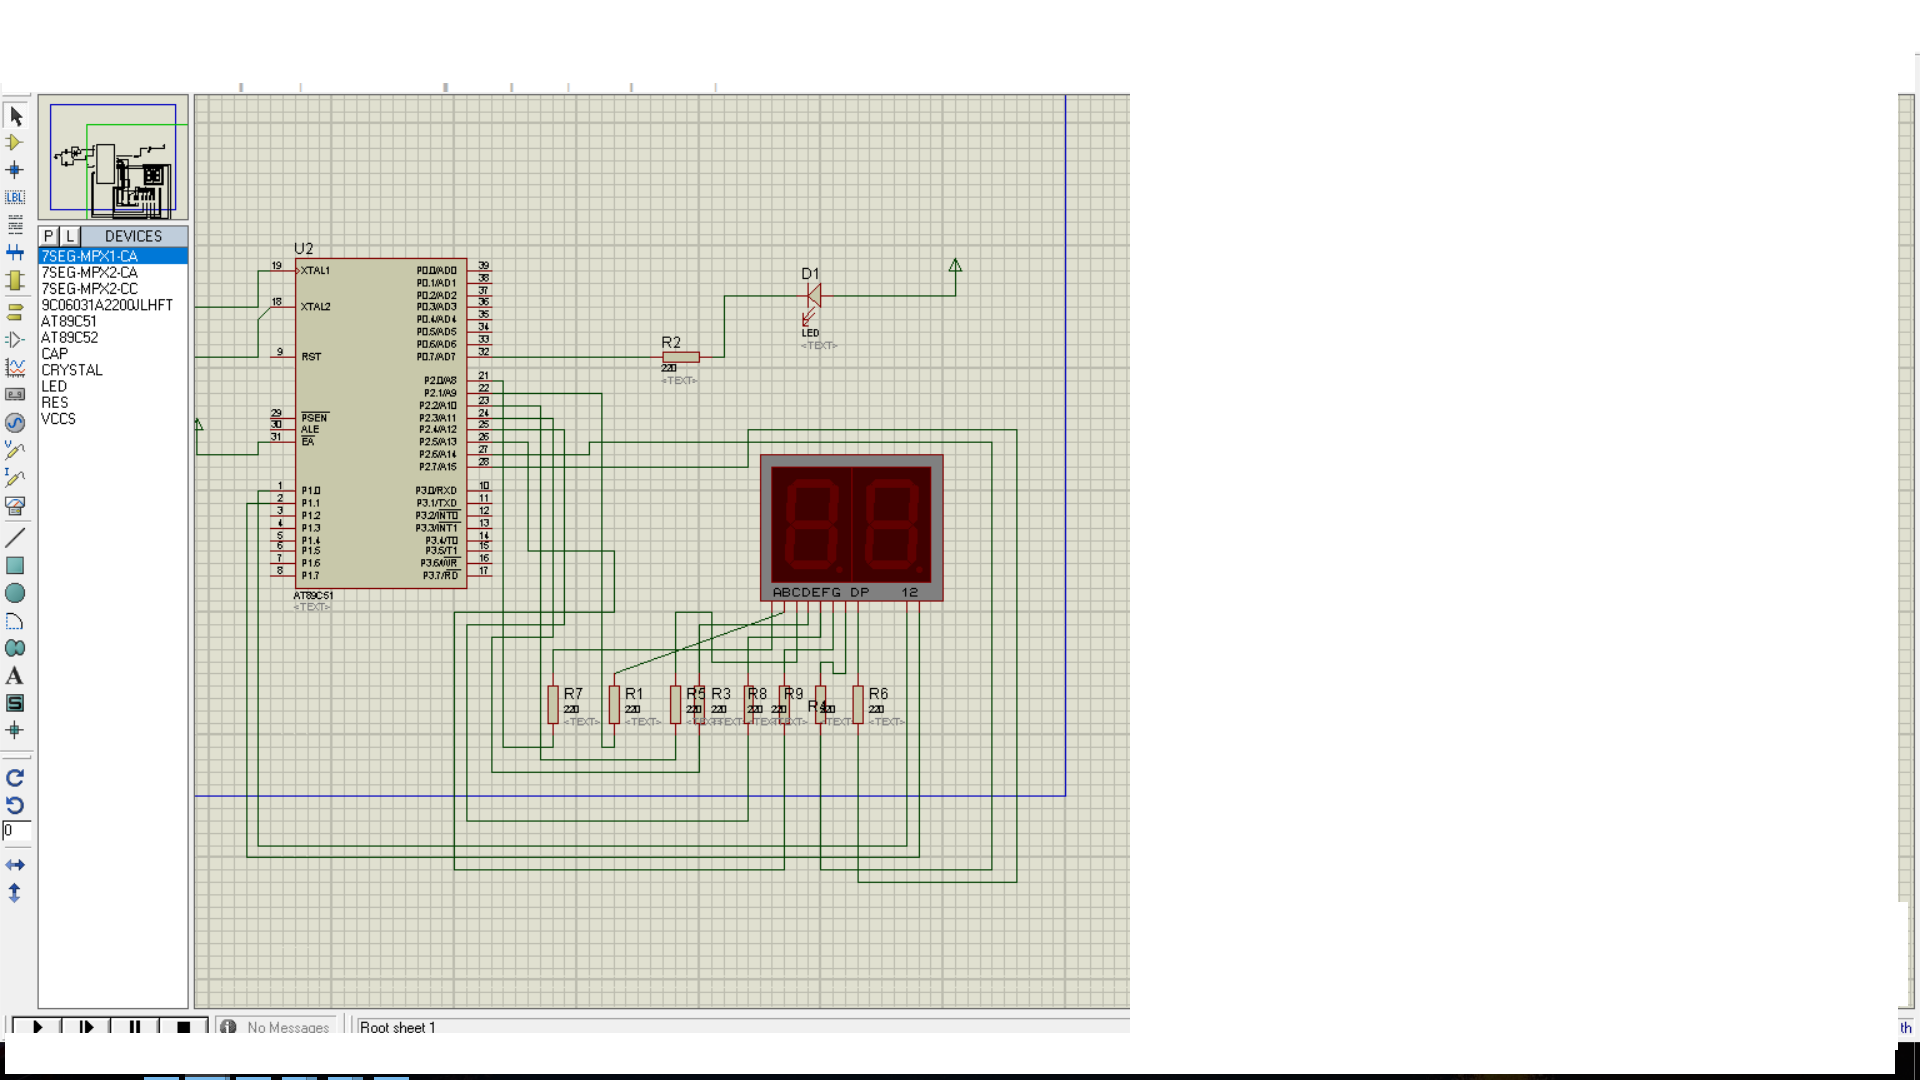1920x1080 pixels.
Task: Click the P pick devices button
Action: coord(48,236)
